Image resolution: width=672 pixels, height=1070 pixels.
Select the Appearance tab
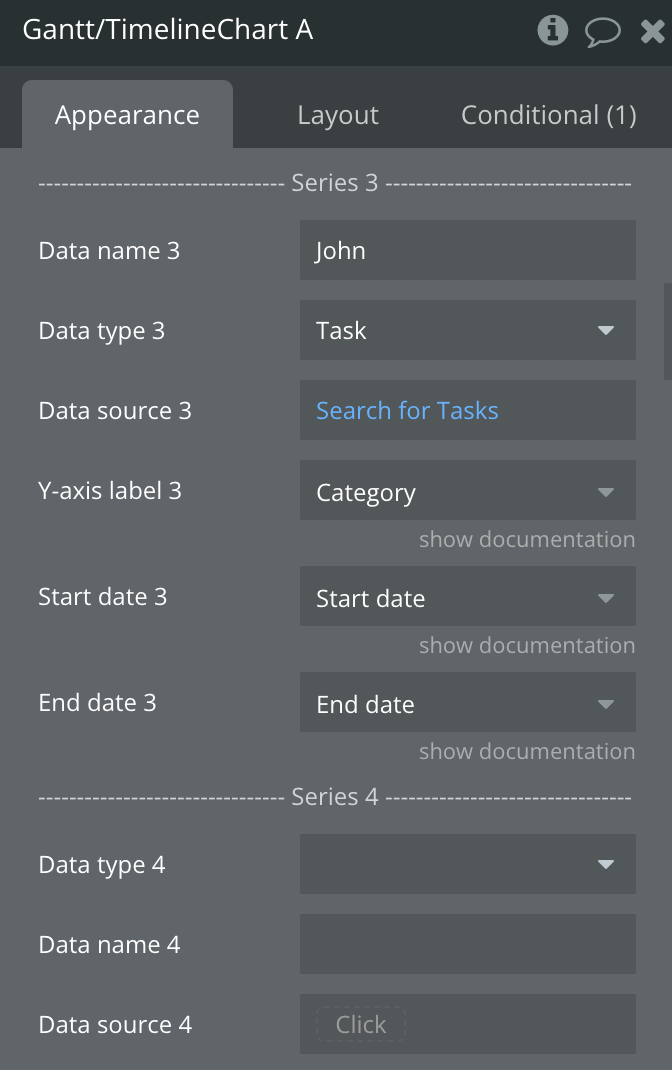tap(127, 115)
